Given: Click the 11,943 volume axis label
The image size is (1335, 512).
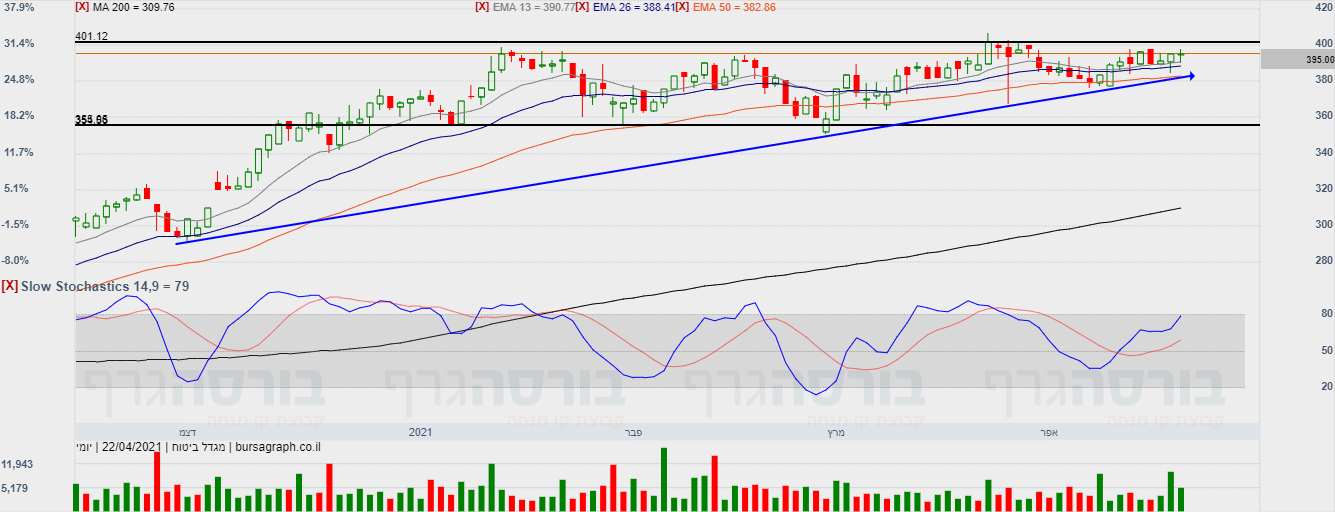Looking at the screenshot, I should pyautogui.click(x=19, y=465).
